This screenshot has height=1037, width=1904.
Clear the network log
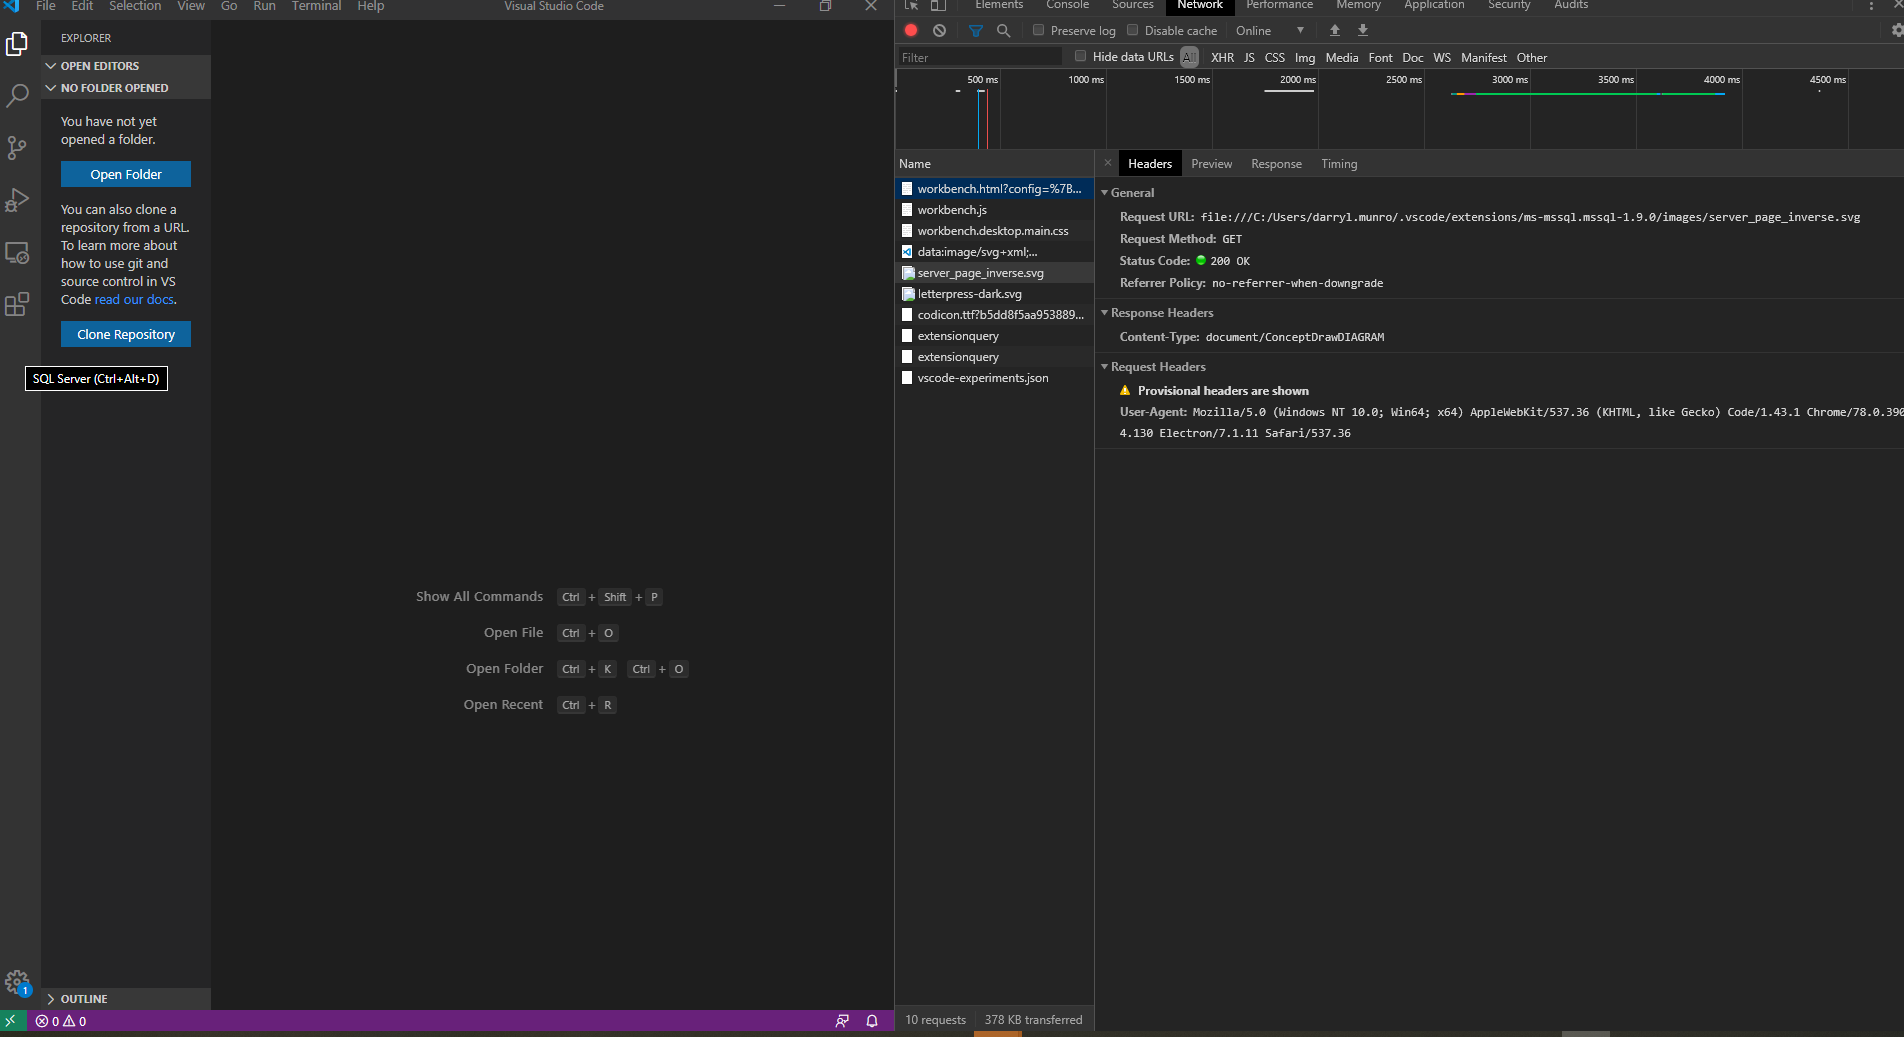point(939,30)
